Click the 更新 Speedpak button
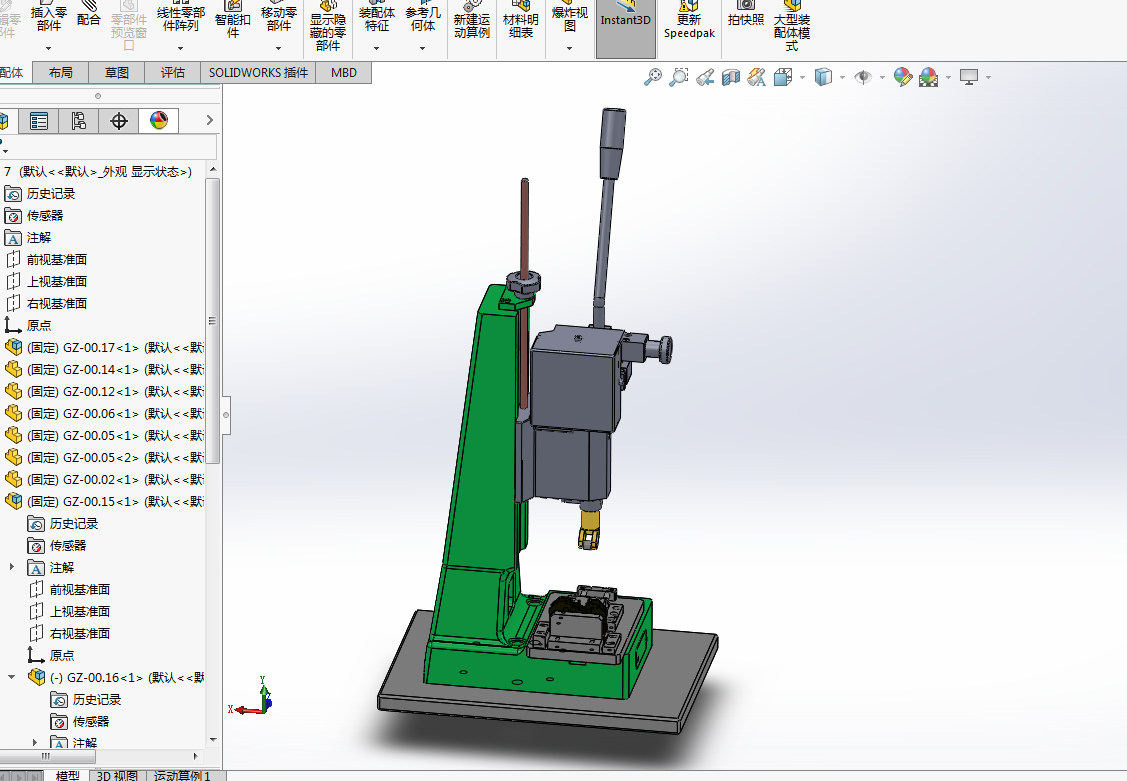Image resolution: width=1127 pixels, height=781 pixels. [x=689, y=26]
